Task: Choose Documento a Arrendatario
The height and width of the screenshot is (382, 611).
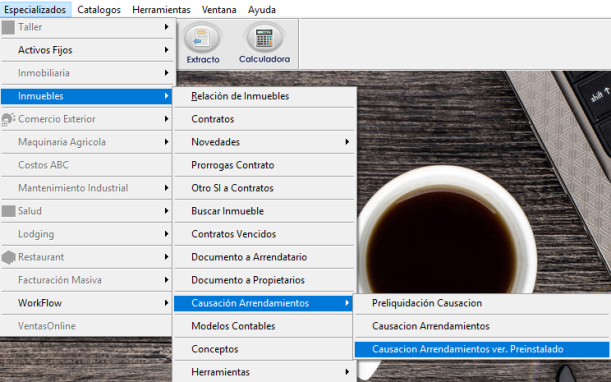Action: (x=264, y=257)
